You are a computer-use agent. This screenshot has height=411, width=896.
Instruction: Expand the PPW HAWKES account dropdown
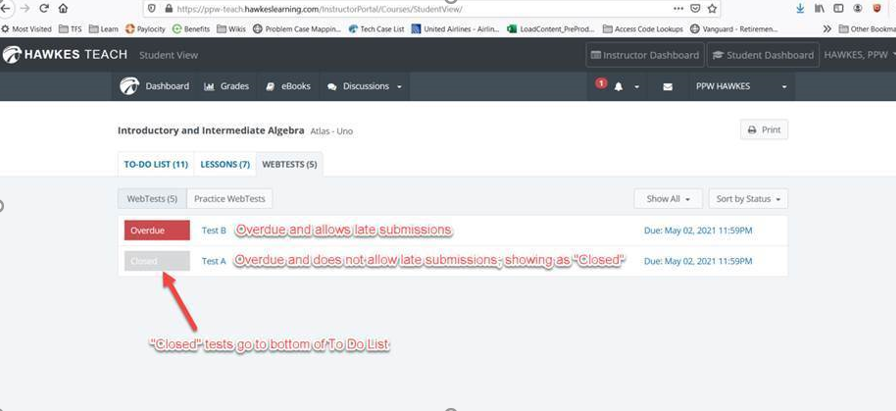point(741,86)
